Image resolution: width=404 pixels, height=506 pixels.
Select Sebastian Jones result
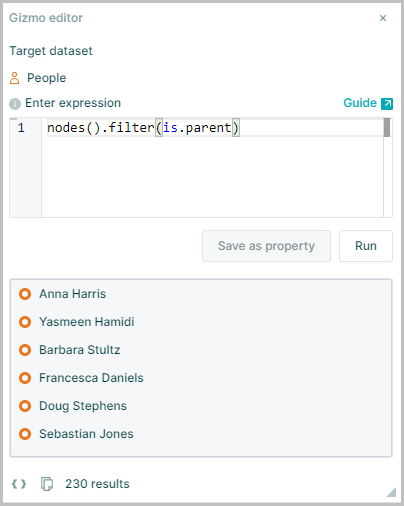point(86,434)
